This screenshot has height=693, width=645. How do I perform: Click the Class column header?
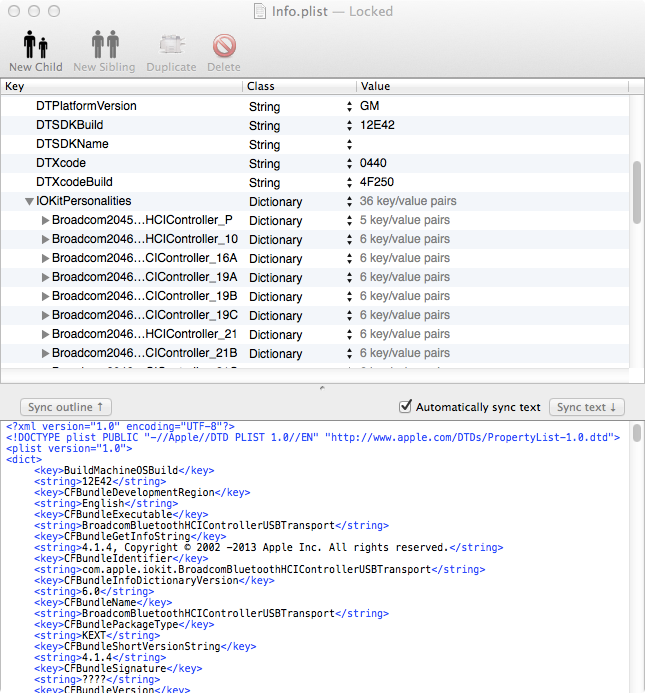(x=299, y=86)
